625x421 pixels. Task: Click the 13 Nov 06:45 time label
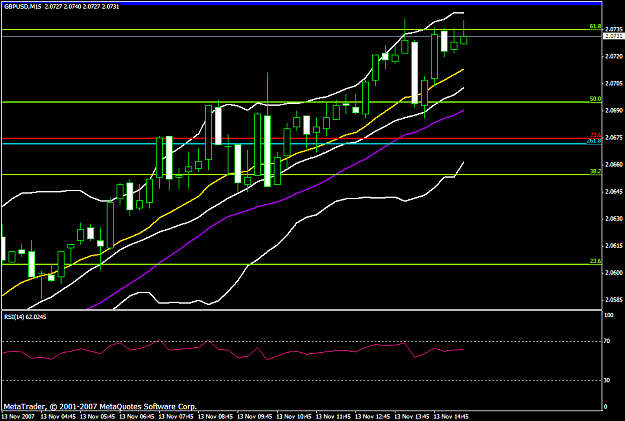tap(137, 417)
